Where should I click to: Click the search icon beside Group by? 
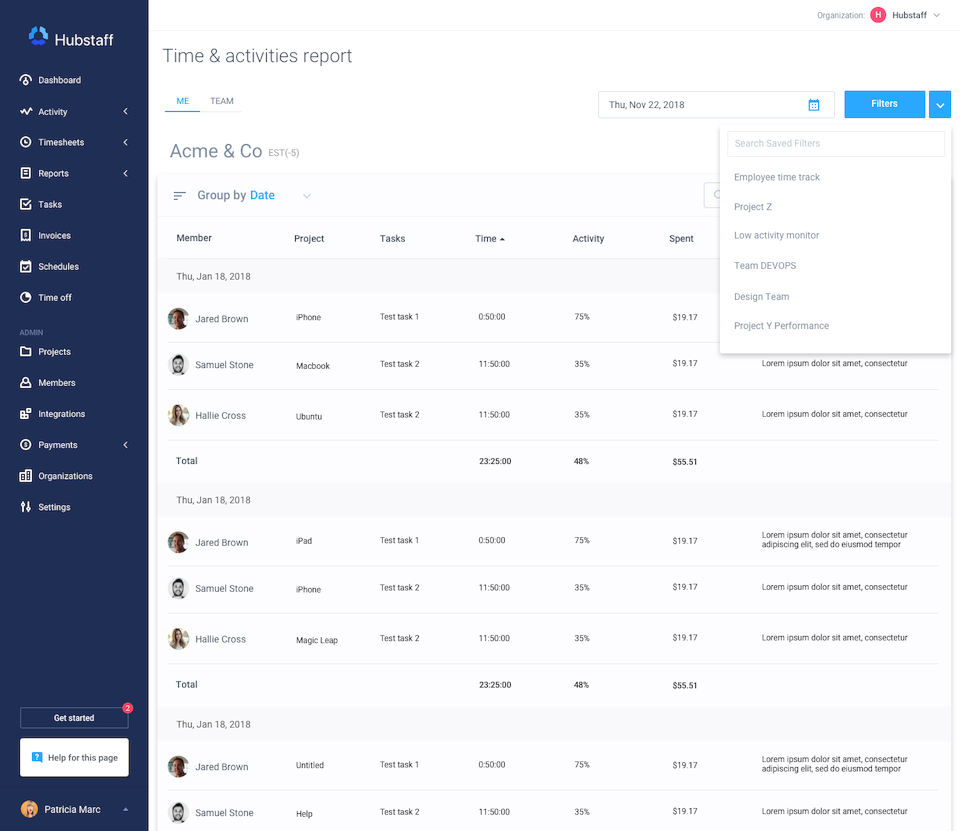716,195
